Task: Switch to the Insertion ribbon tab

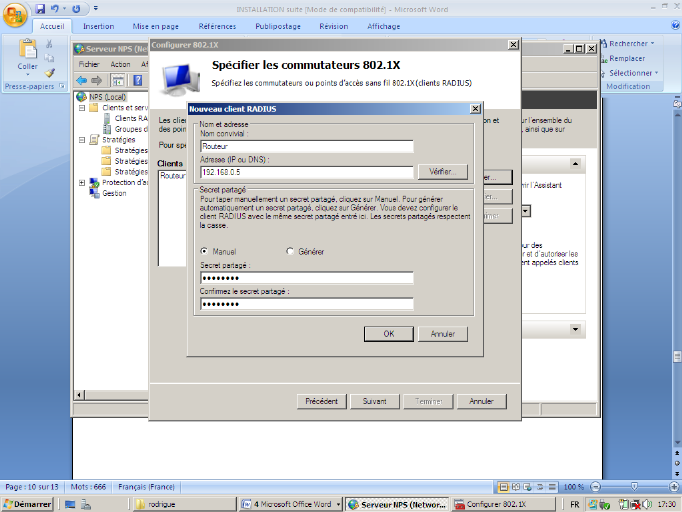Action: tap(99, 26)
